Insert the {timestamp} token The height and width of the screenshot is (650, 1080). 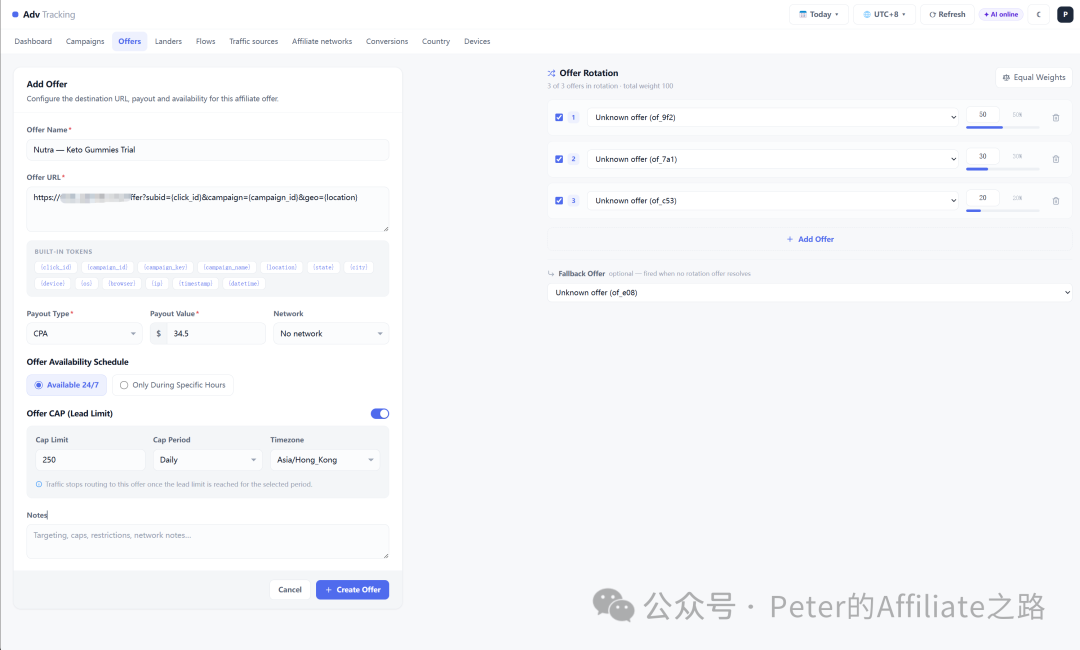point(196,284)
